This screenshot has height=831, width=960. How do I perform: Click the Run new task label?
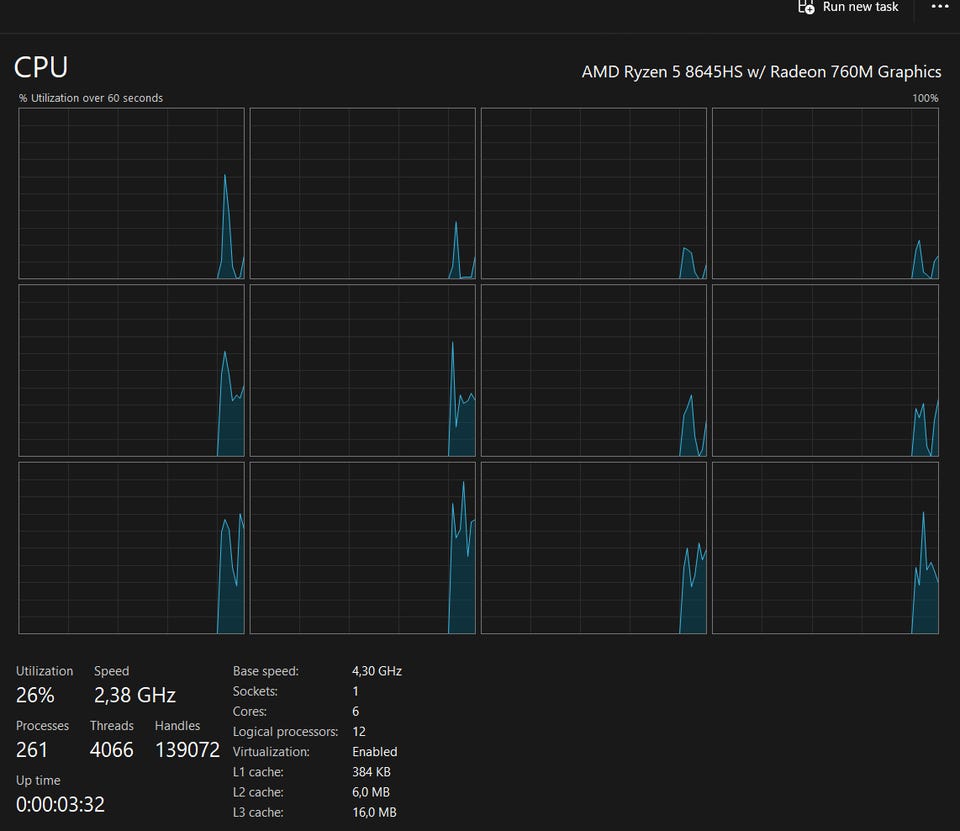[860, 7]
